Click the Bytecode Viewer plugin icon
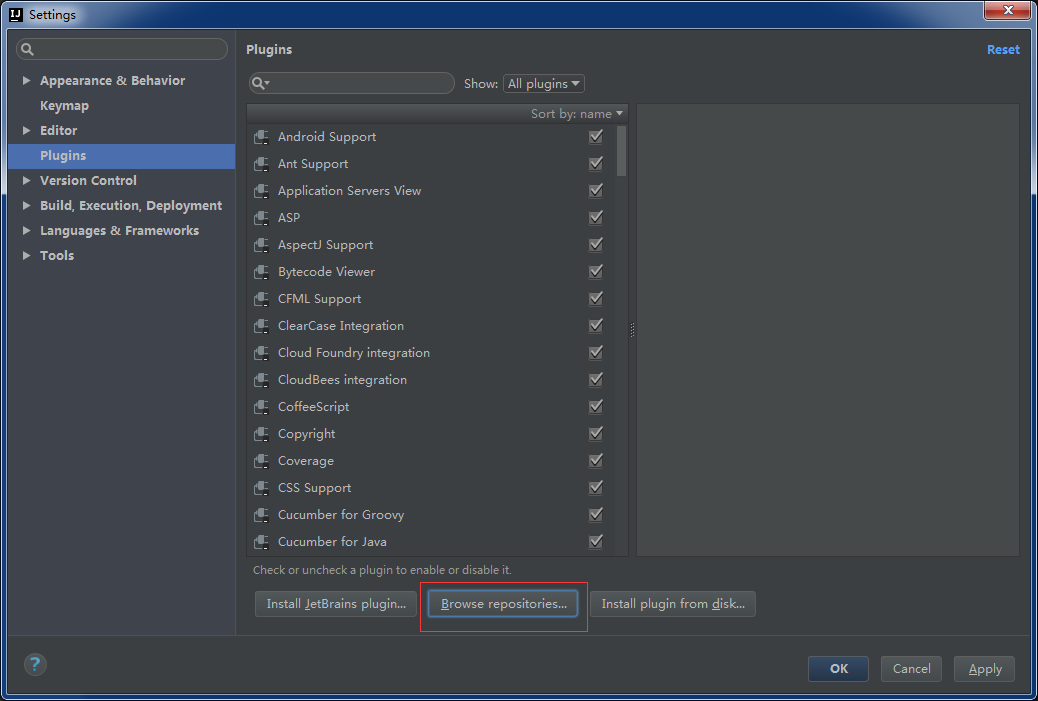 pyautogui.click(x=261, y=272)
